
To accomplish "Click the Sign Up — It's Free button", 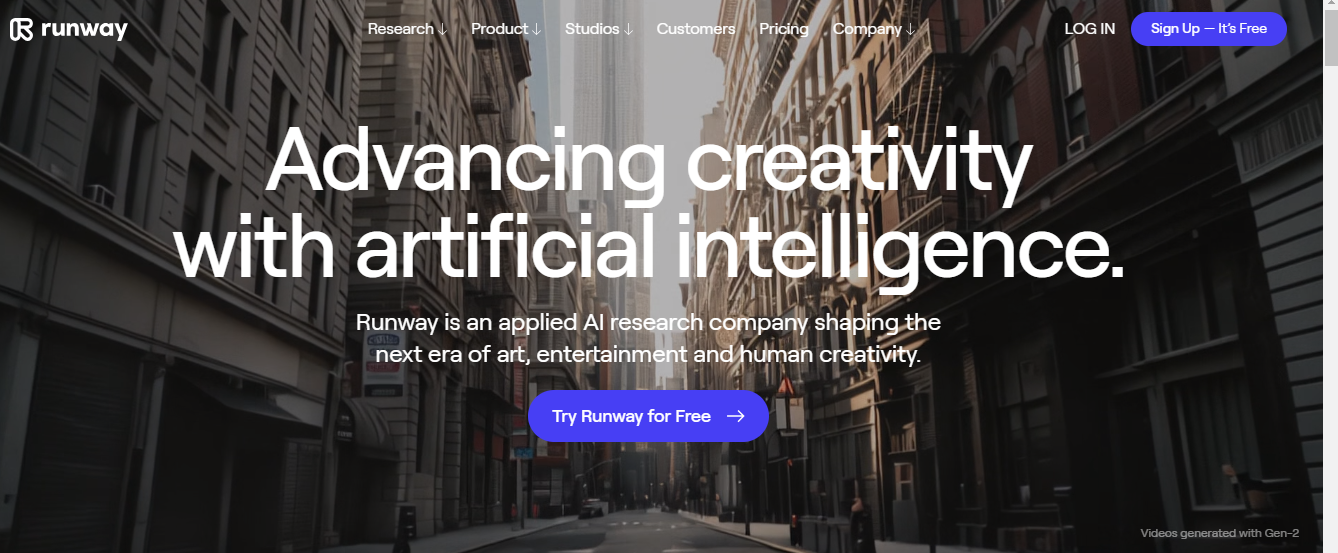I will click(x=1209, y=29).
